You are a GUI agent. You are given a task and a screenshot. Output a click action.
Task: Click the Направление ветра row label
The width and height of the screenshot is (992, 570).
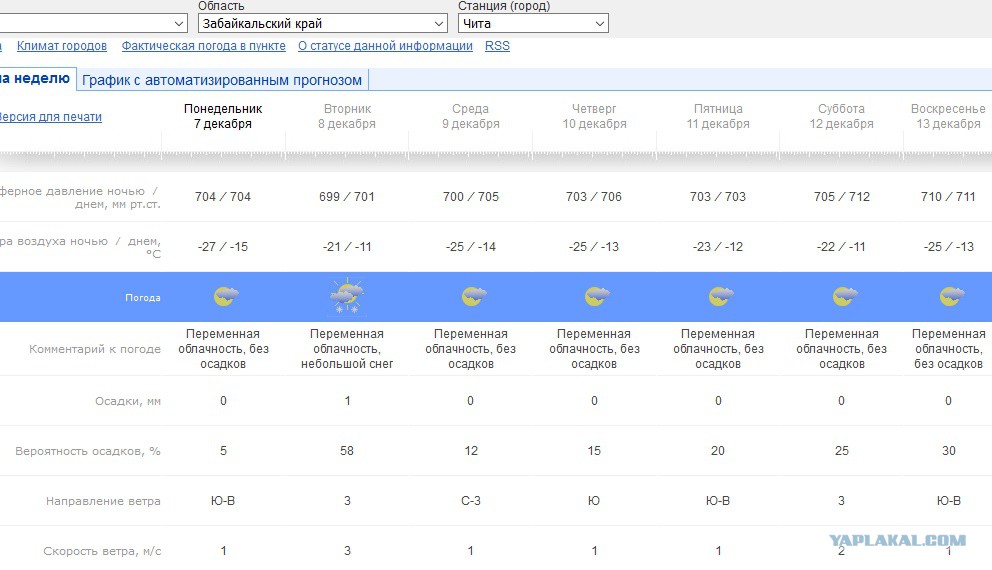point(103,501)
